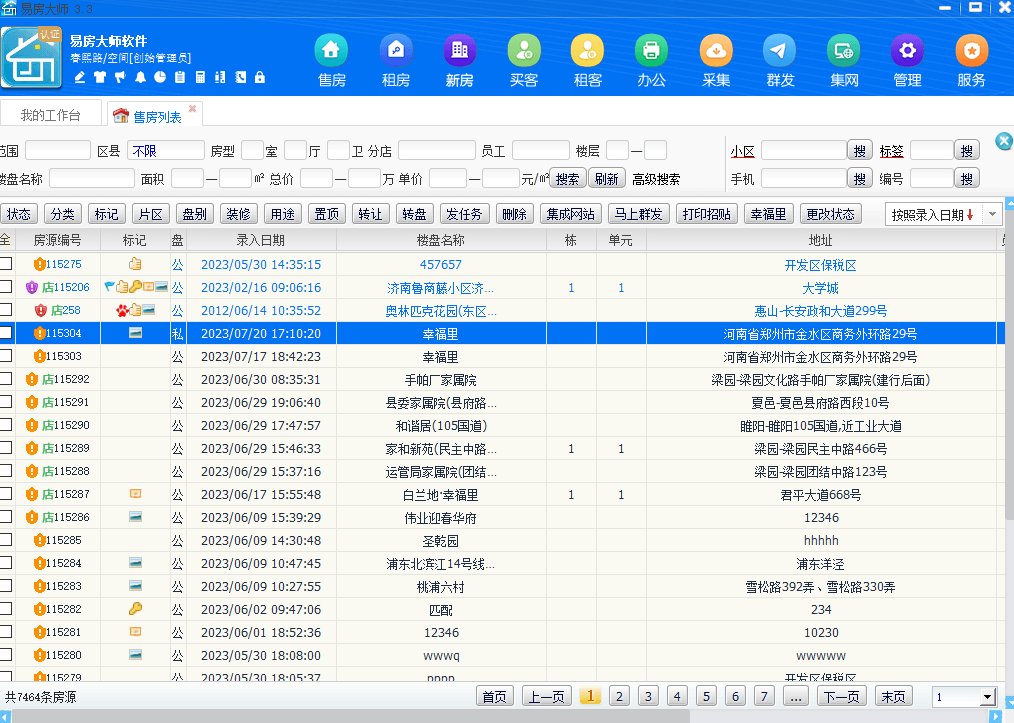Open the pie chart statistics icon
1014x723 pixels.
(160, 77)
